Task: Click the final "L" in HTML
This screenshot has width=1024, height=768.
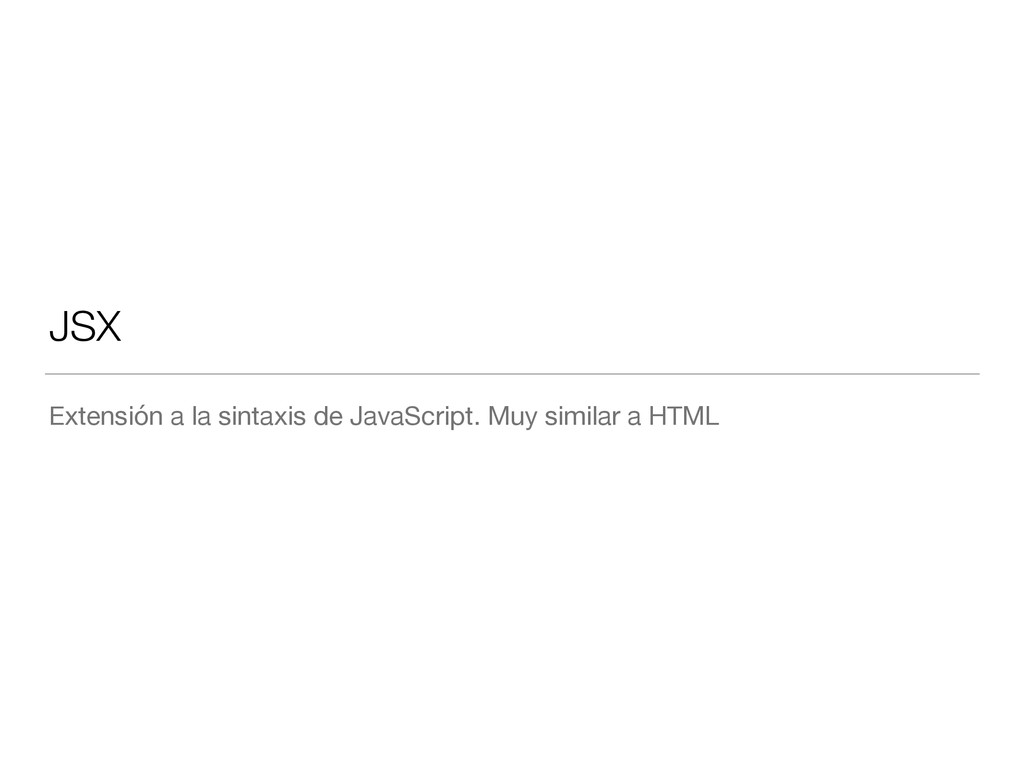Action: 712,416
